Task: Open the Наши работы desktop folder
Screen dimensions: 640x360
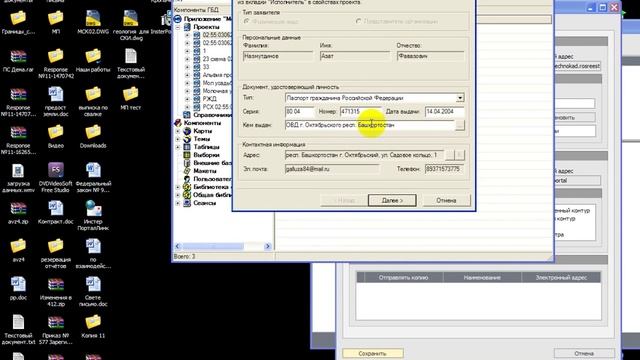Action: [93, 60]
